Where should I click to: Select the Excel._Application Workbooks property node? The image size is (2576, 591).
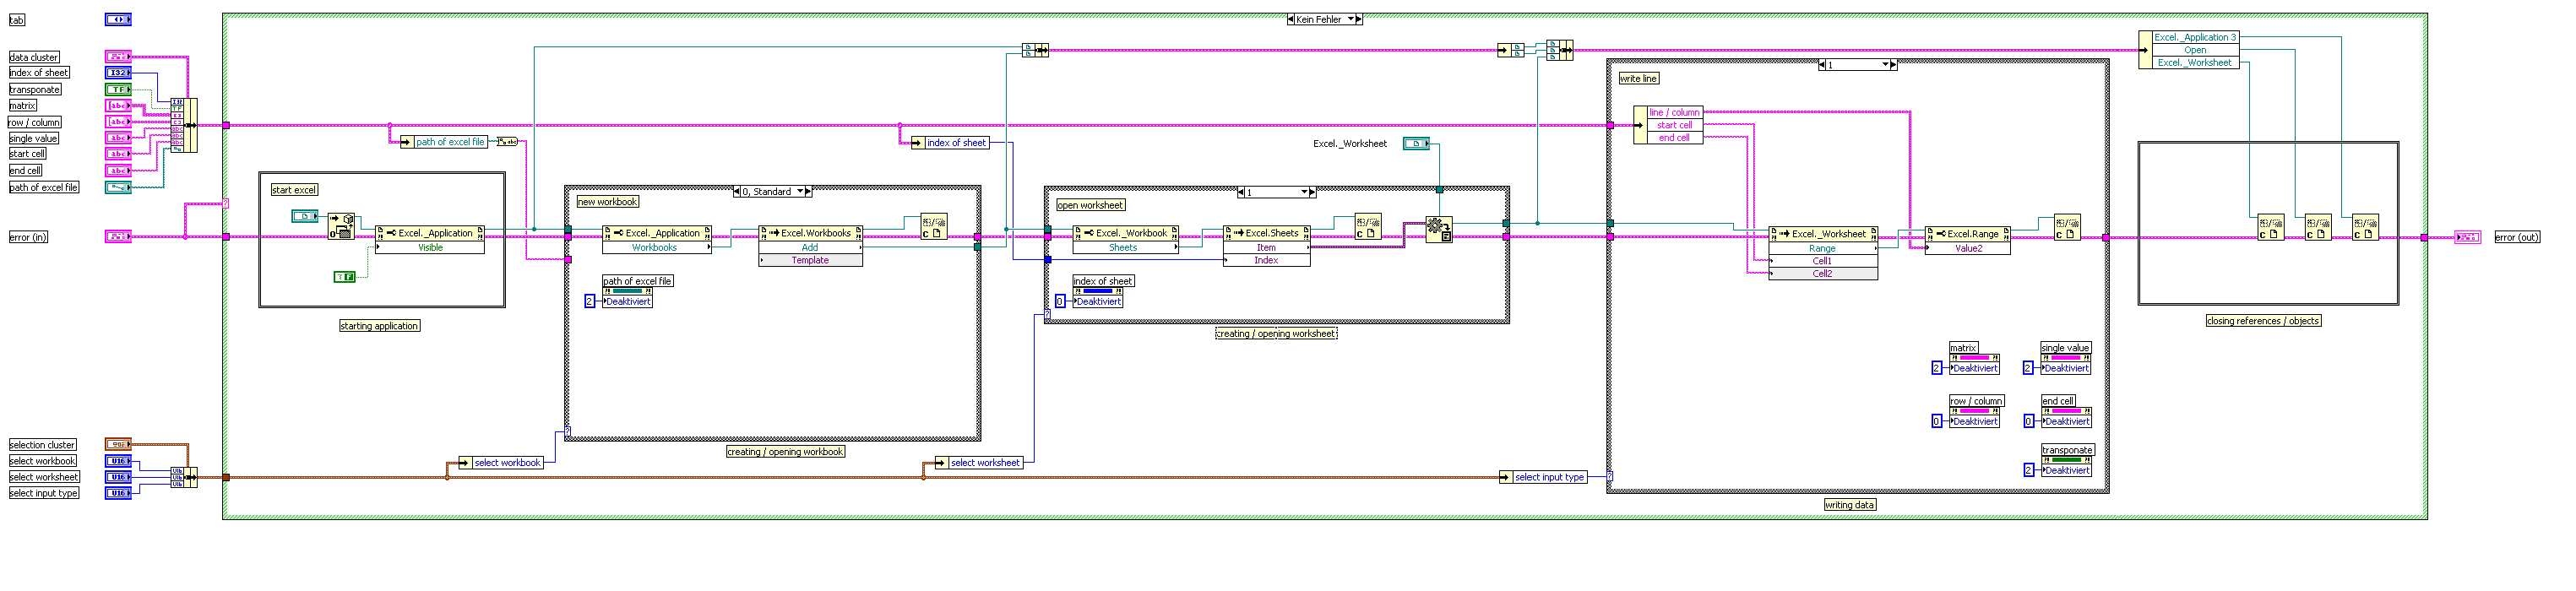pyautogui.click(x=657, y=240)
